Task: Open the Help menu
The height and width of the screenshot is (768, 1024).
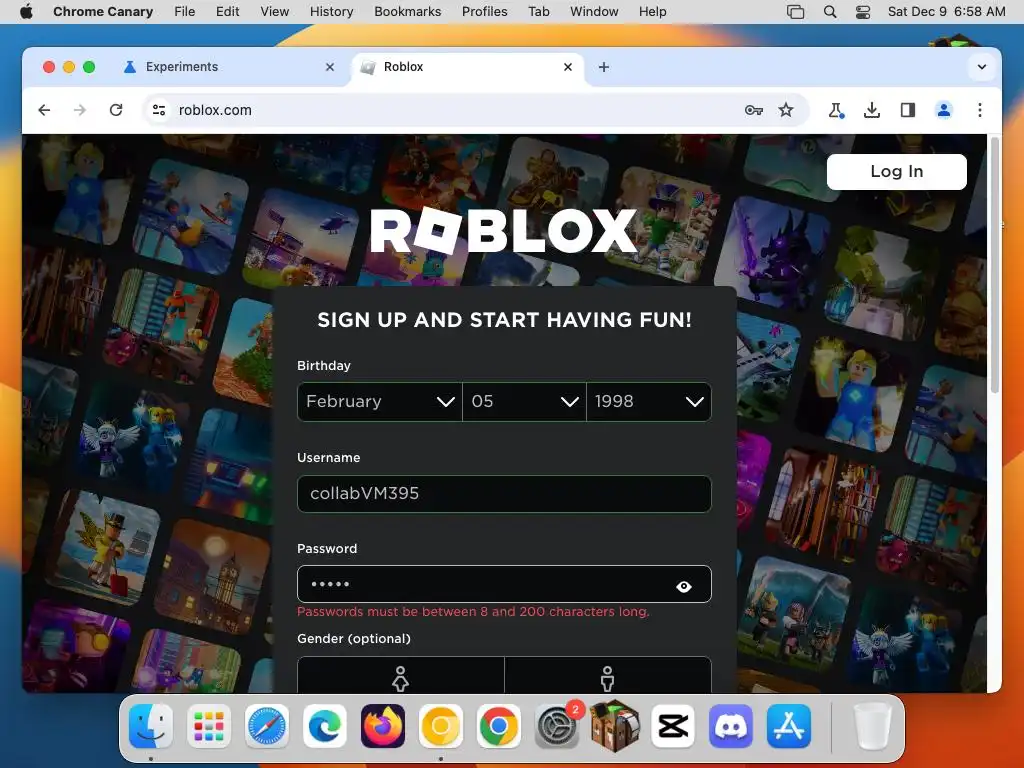Action: [x=652, y=11]
